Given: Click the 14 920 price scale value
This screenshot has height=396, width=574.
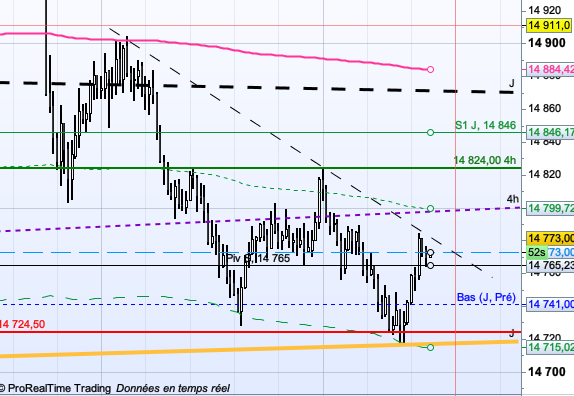Looking at the screenshot, I should tap(544, 10).
